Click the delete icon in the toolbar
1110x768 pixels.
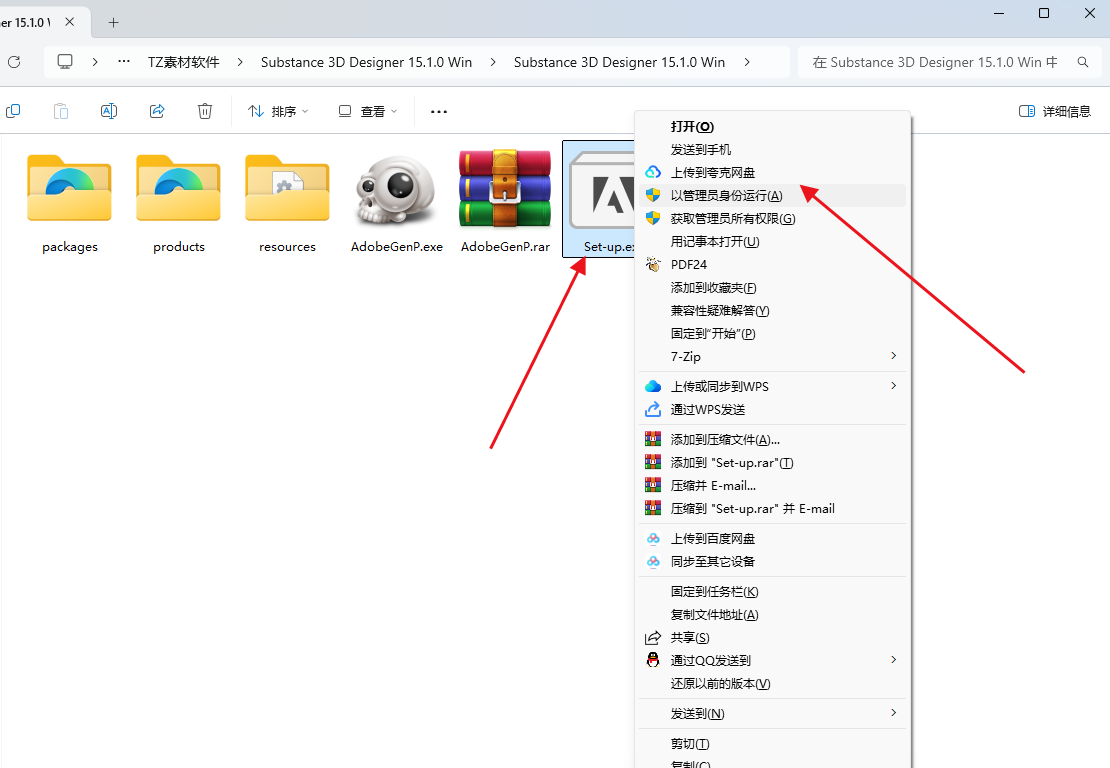coord(205,111)
